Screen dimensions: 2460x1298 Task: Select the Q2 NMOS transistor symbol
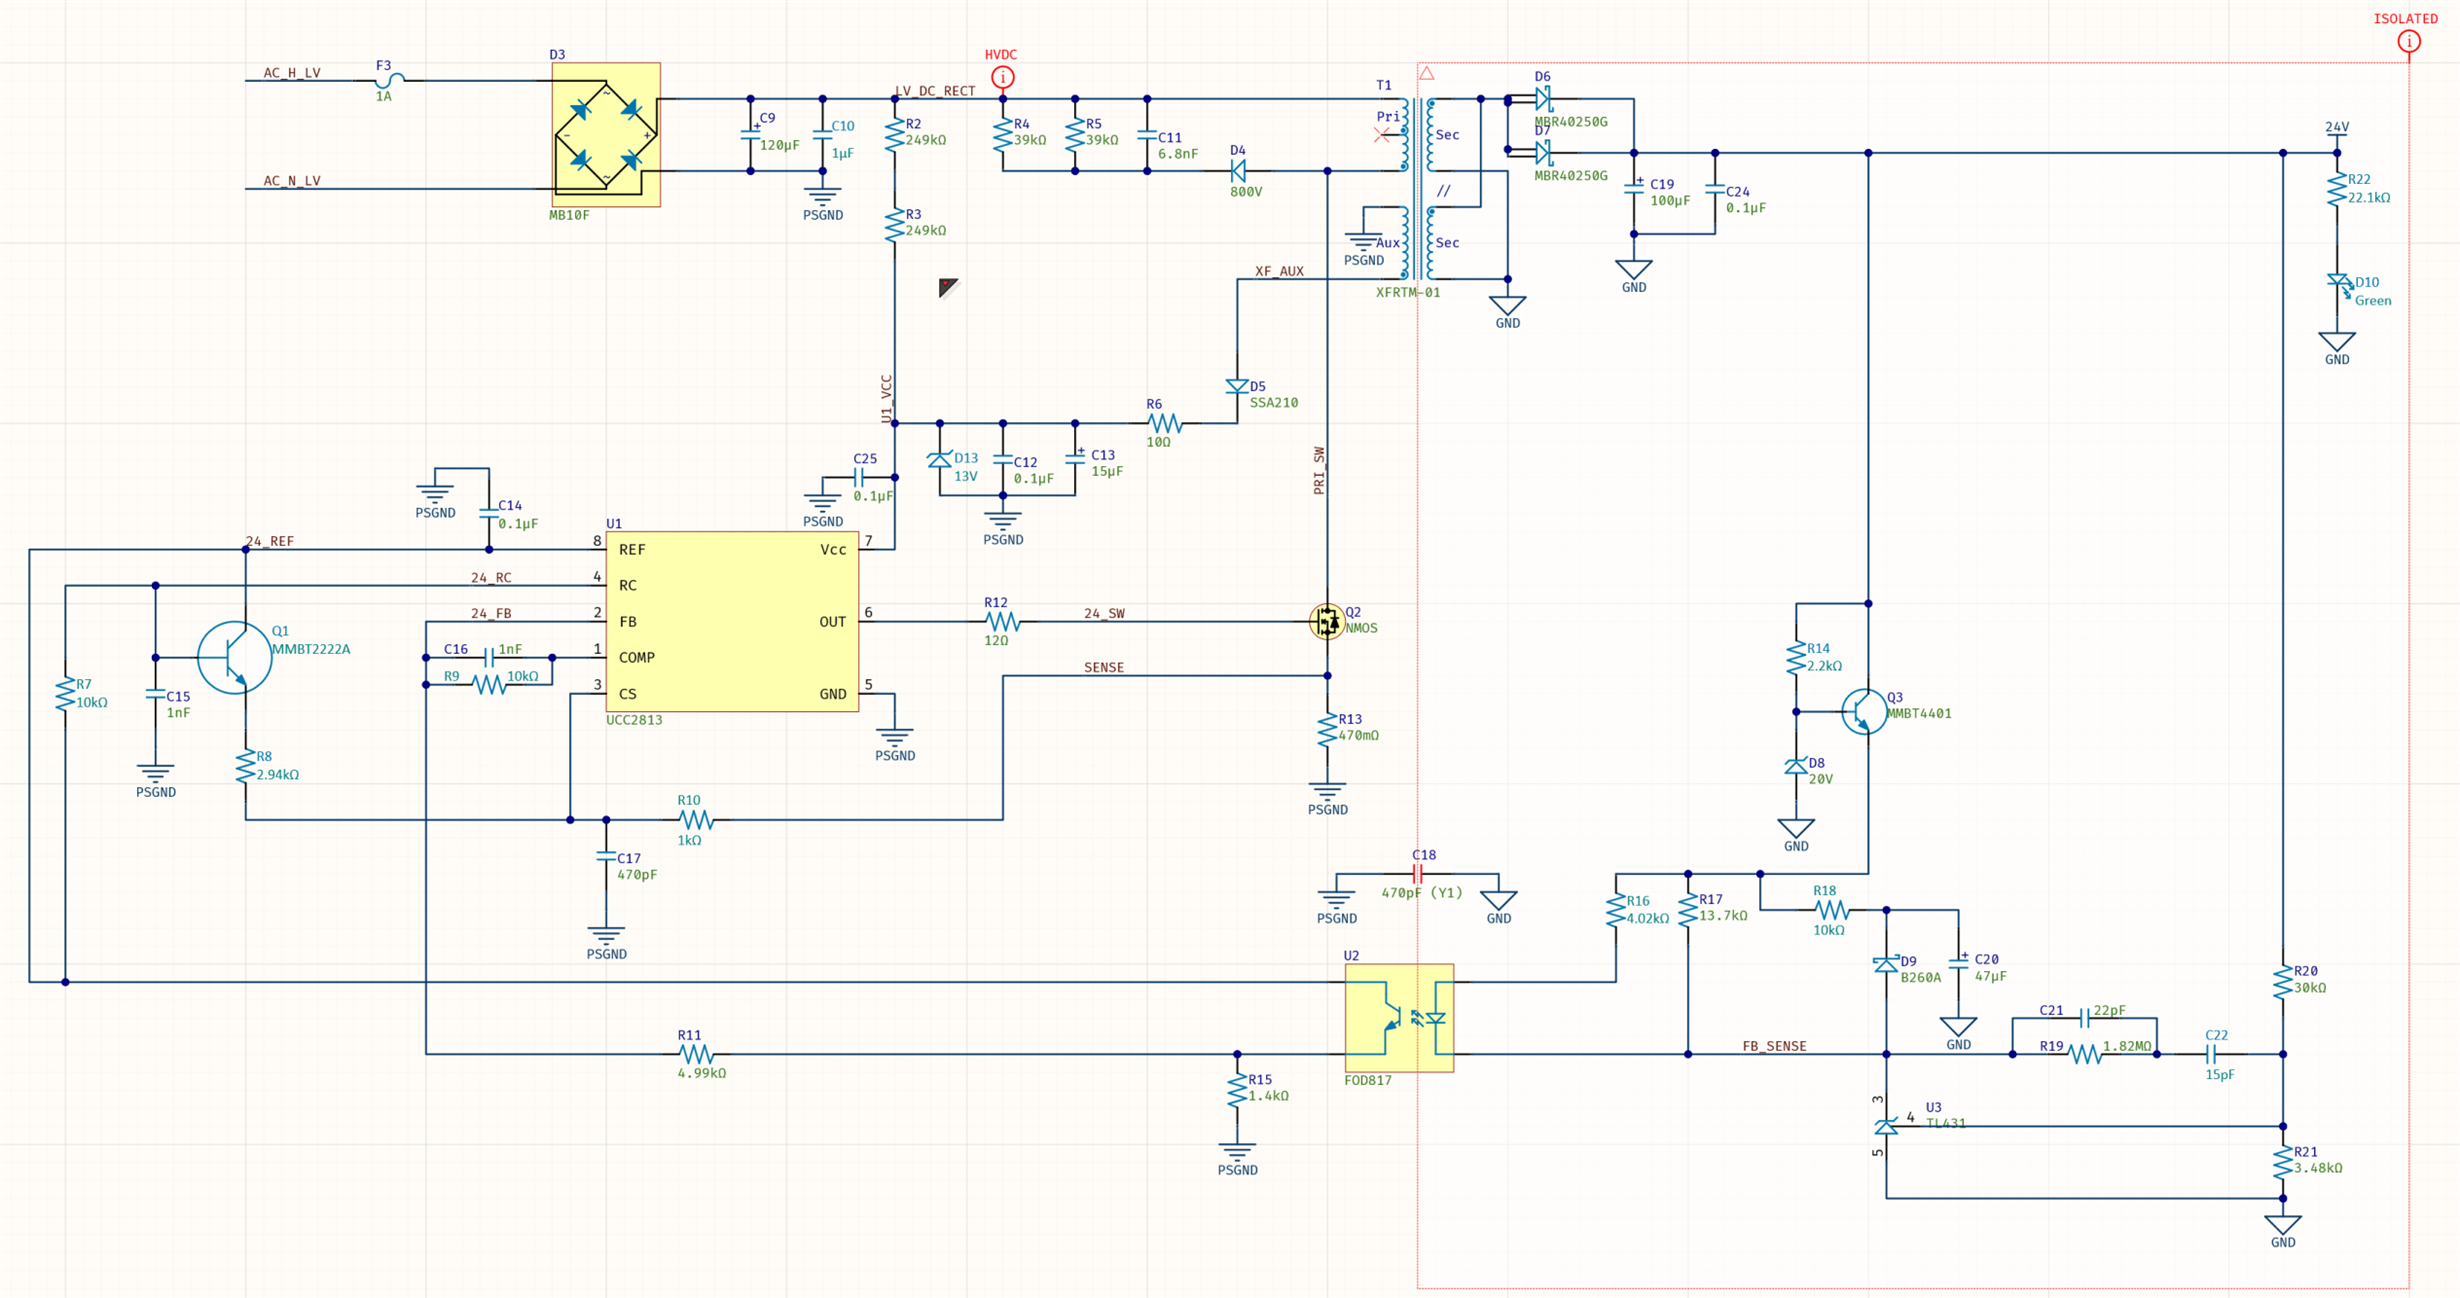pyautogui.click(x=1327, y=621)
